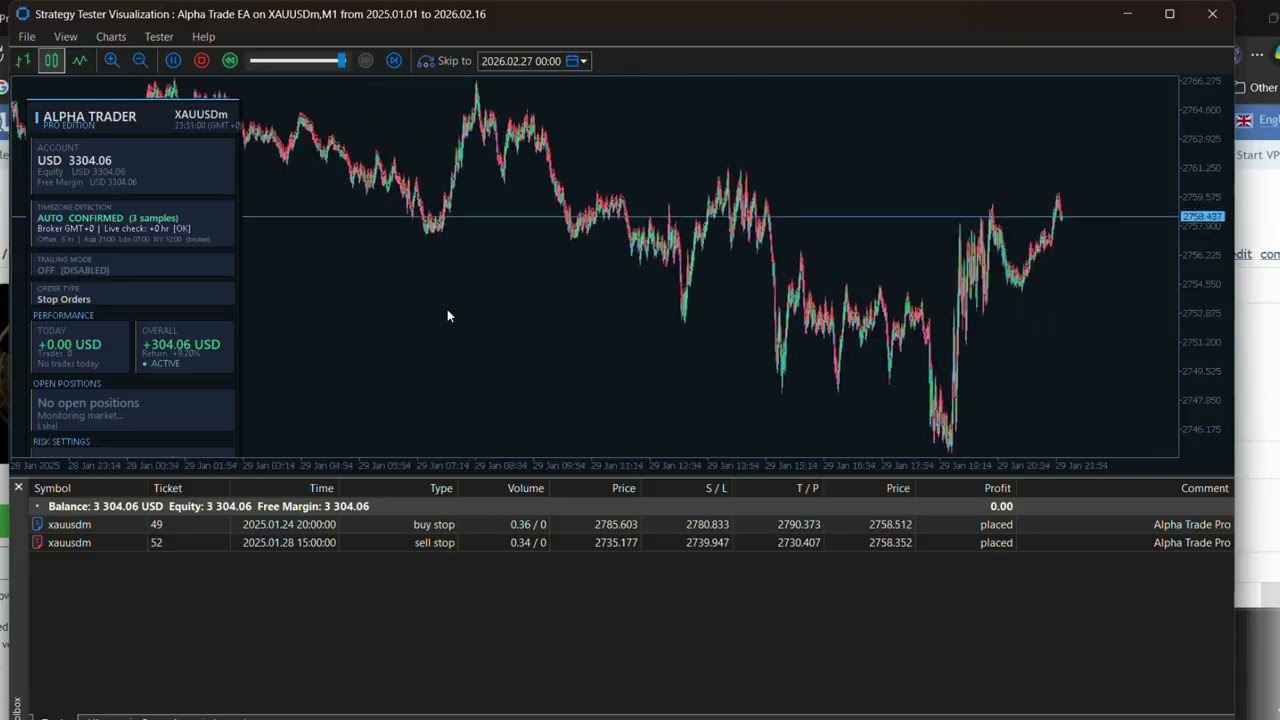Click volume cell 0.36 / 0
Image resolution: width=1280 pixels, height=720 pixels.
528,524
